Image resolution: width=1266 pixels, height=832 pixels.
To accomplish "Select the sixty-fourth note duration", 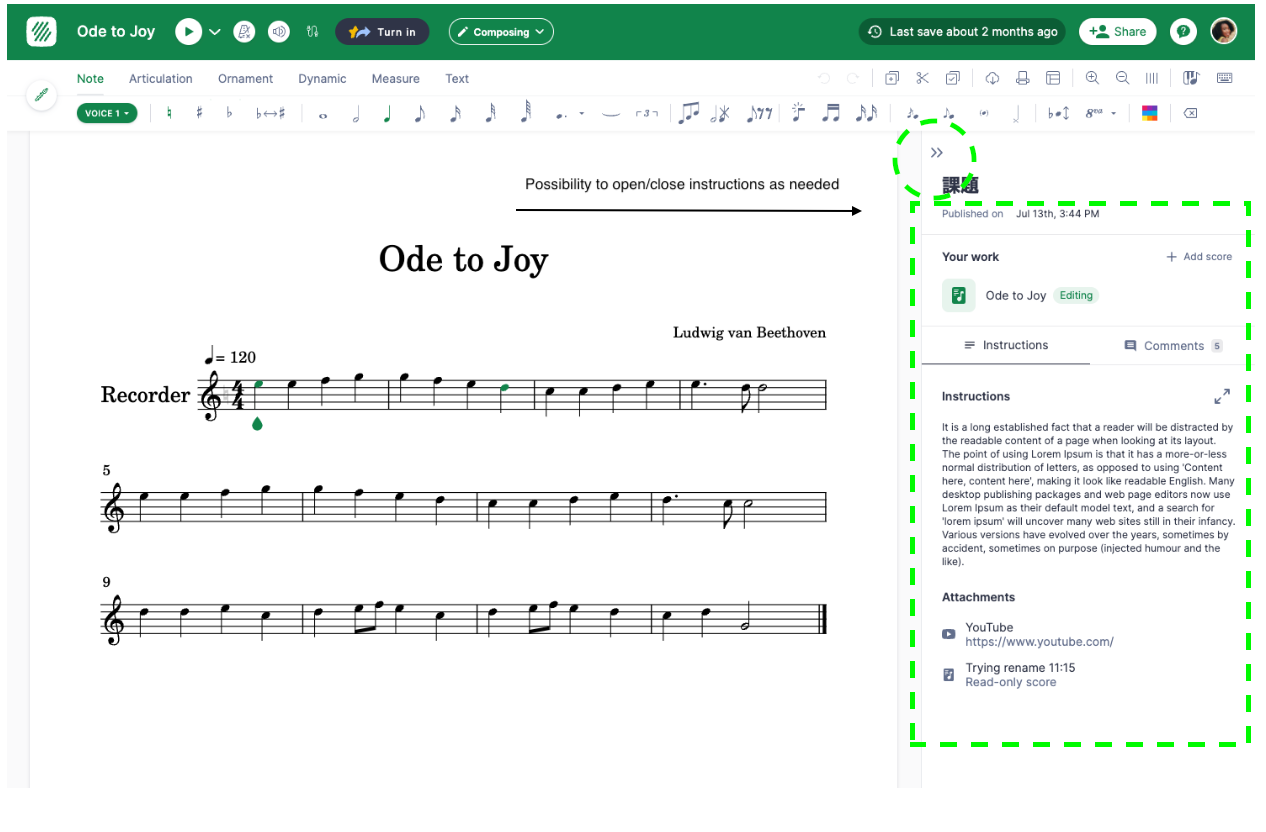I will pos(526,113).
